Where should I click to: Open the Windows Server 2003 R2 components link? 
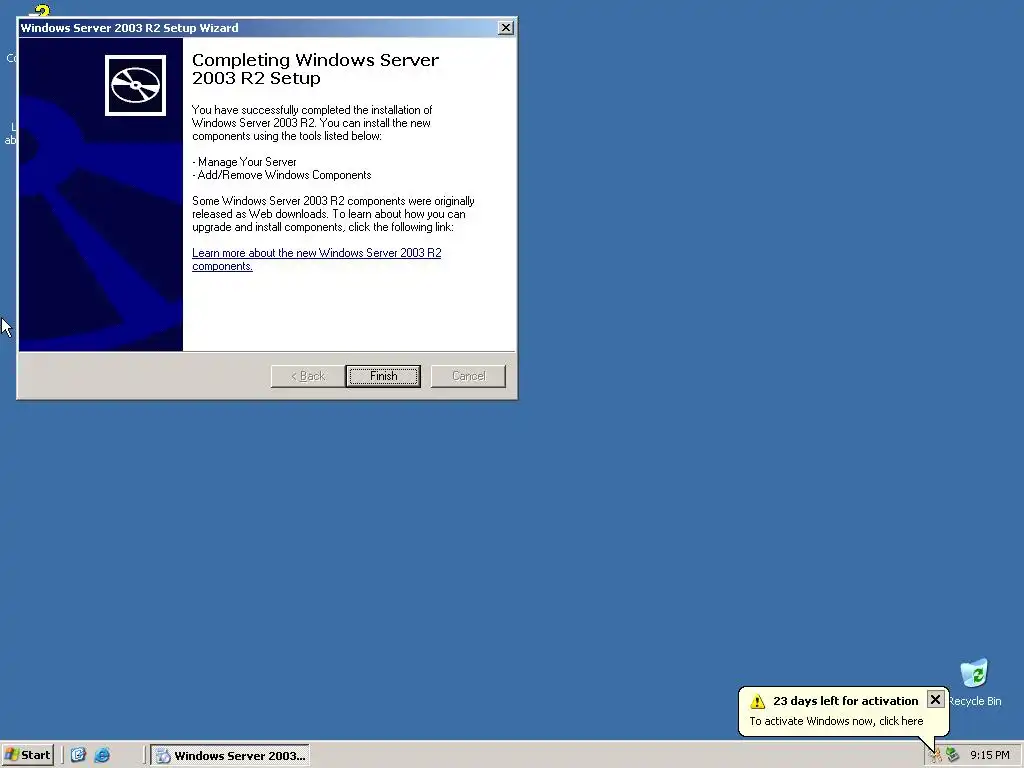coord(317,259)
